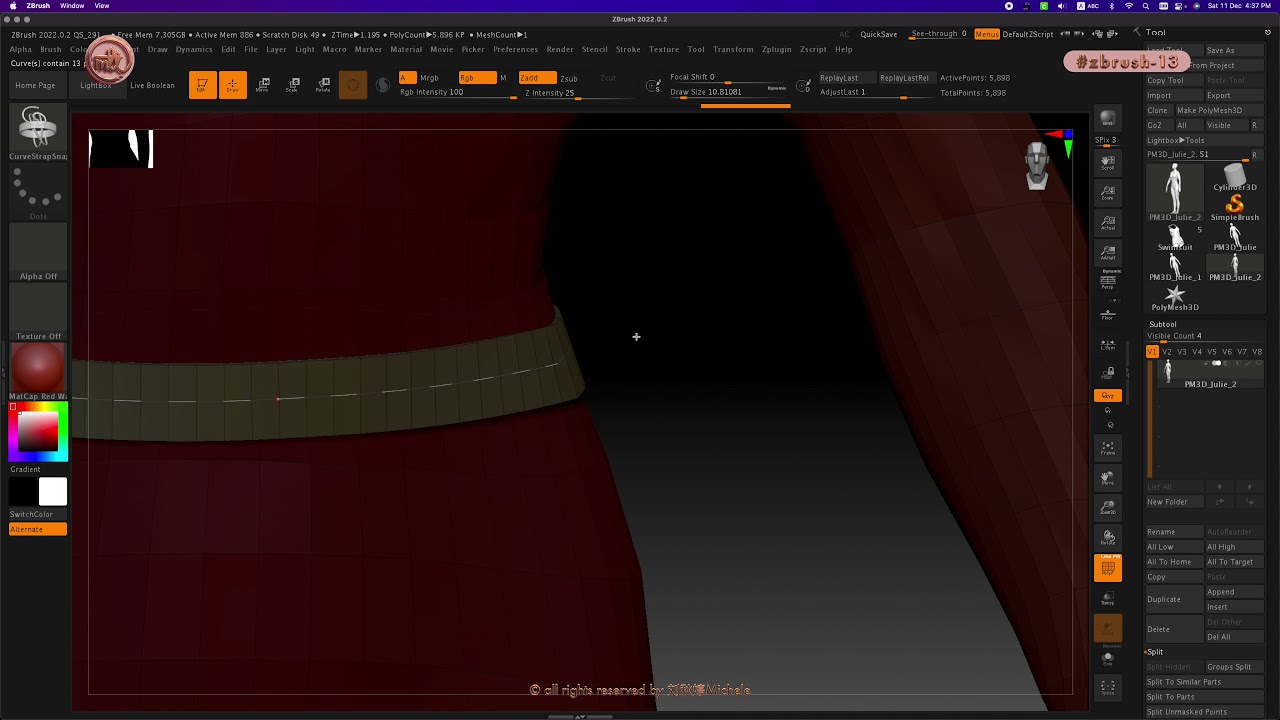Open the Brush menu
This screenshot has height=720, width=1280.
pos(51,49)
